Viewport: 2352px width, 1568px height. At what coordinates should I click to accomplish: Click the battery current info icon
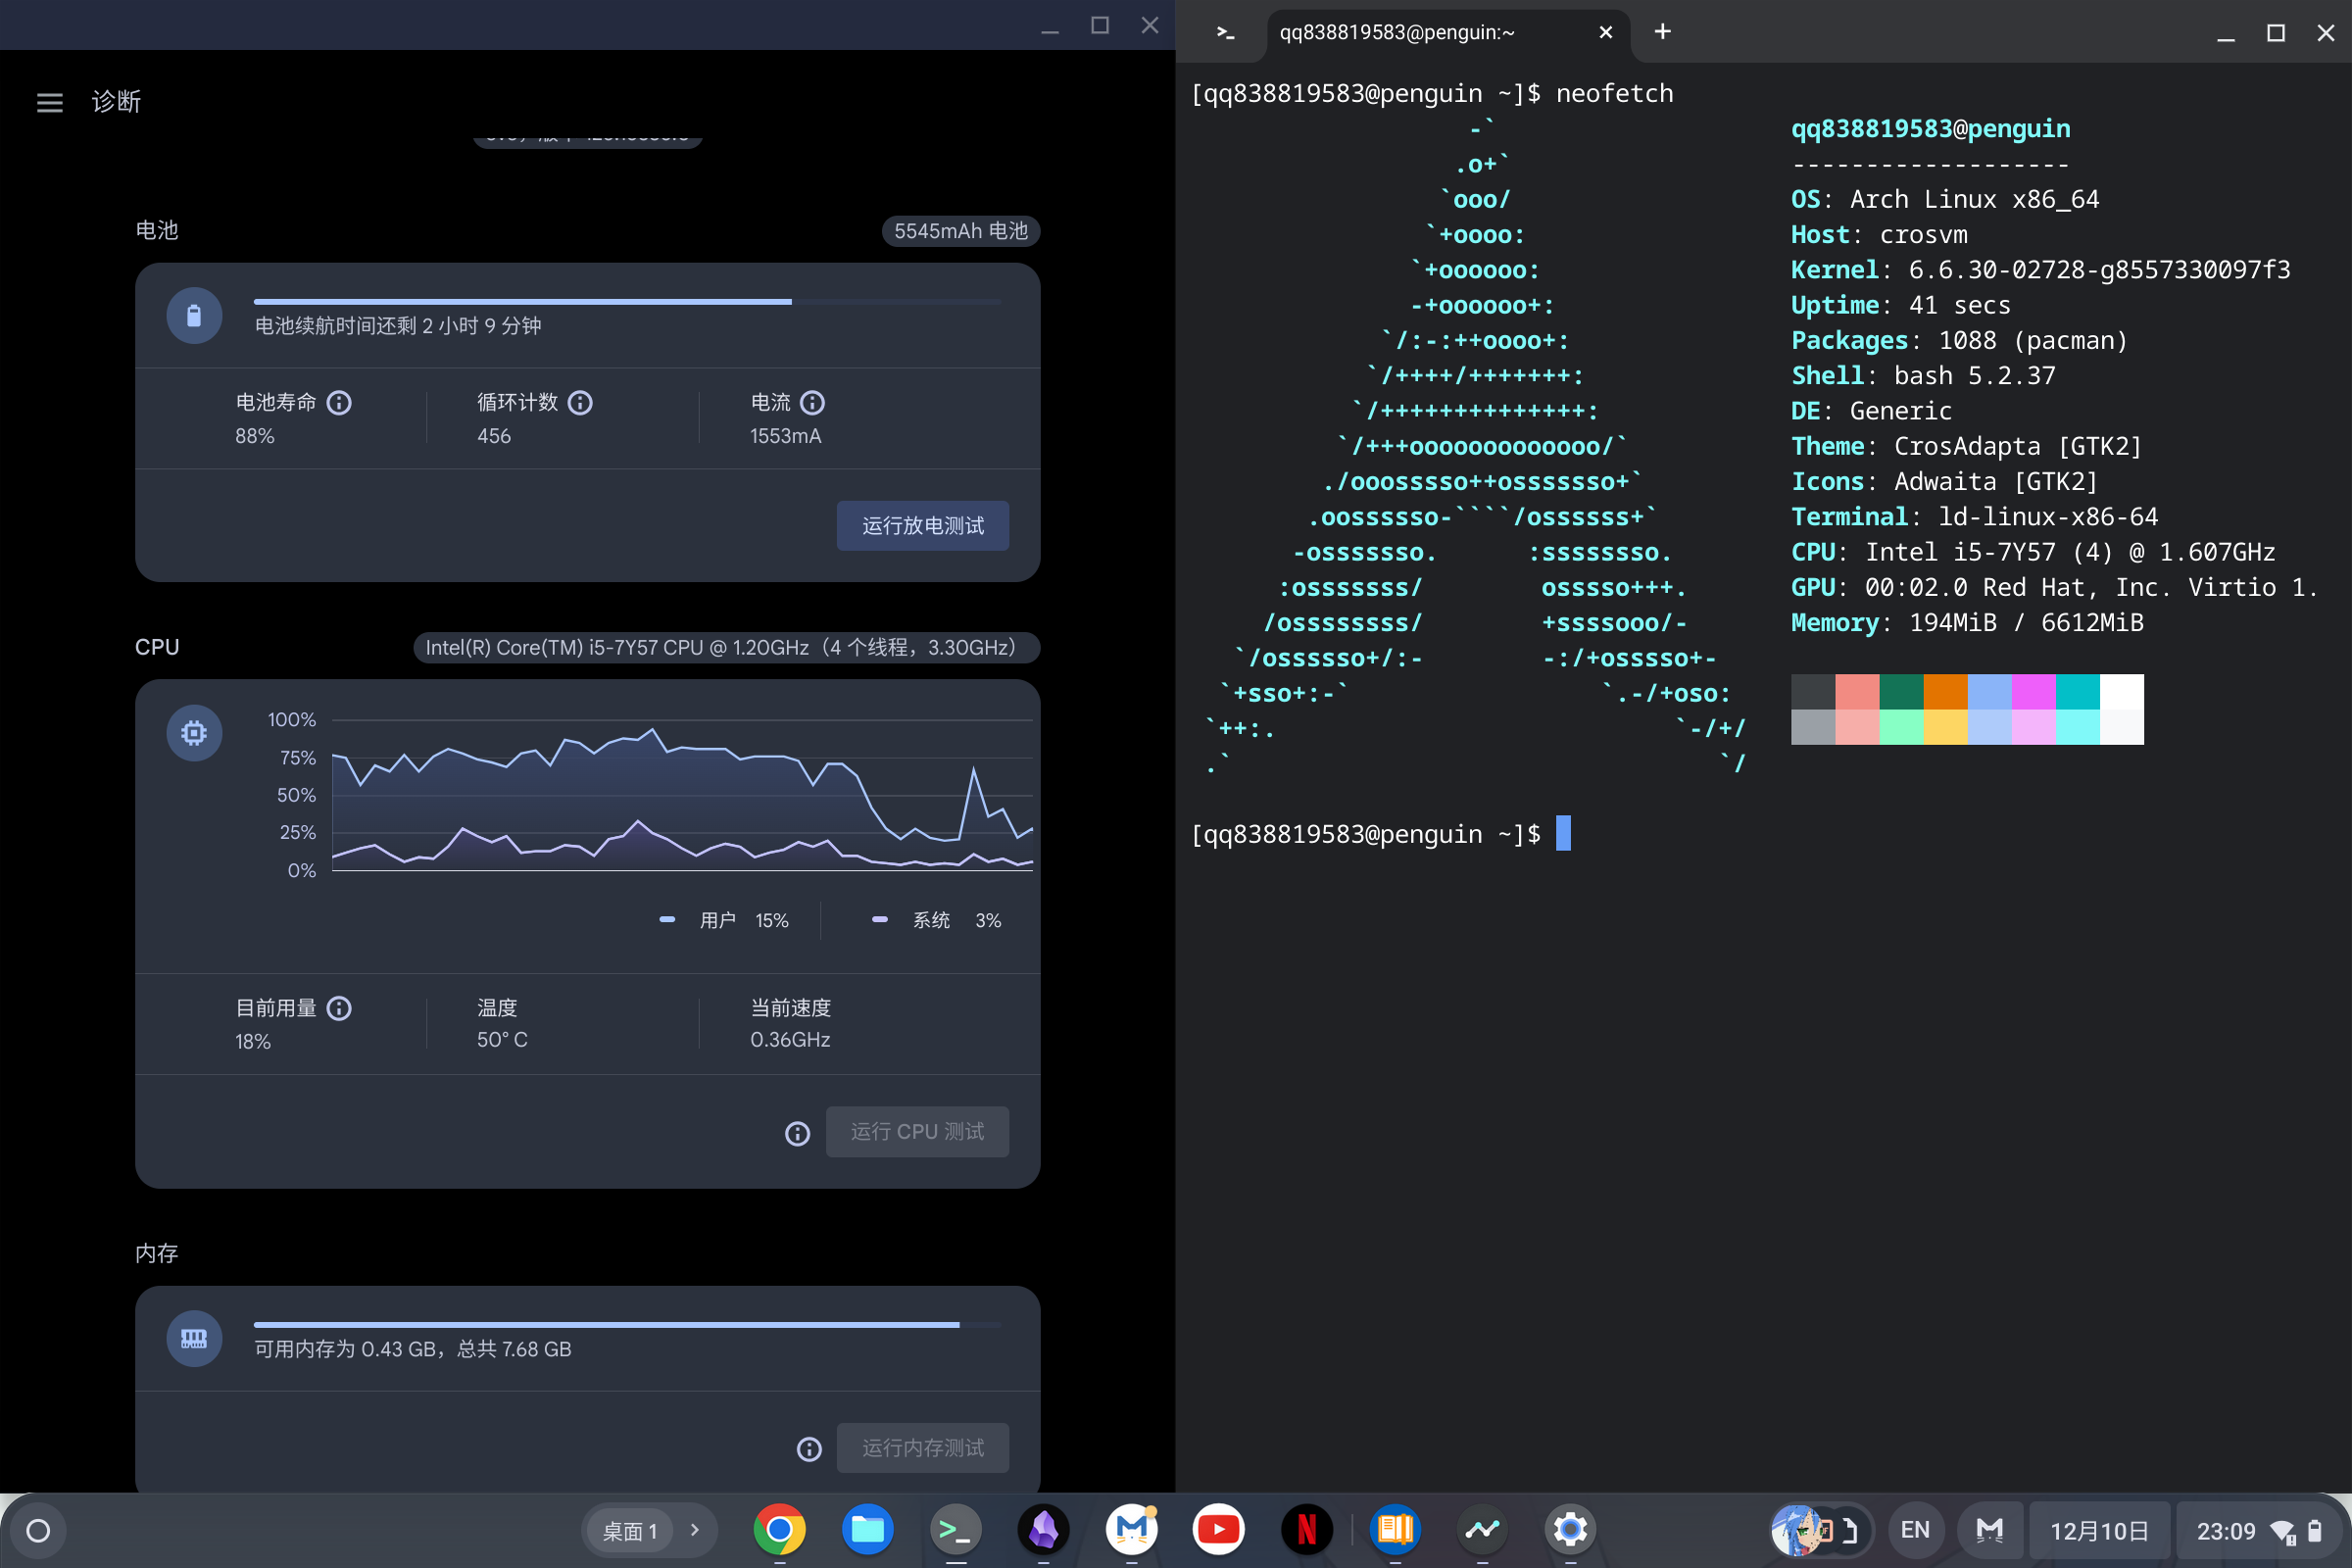coord(812,403)
